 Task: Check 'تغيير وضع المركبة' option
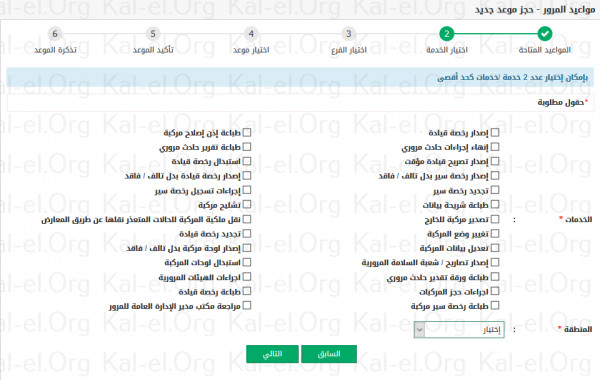pos(495,233)
